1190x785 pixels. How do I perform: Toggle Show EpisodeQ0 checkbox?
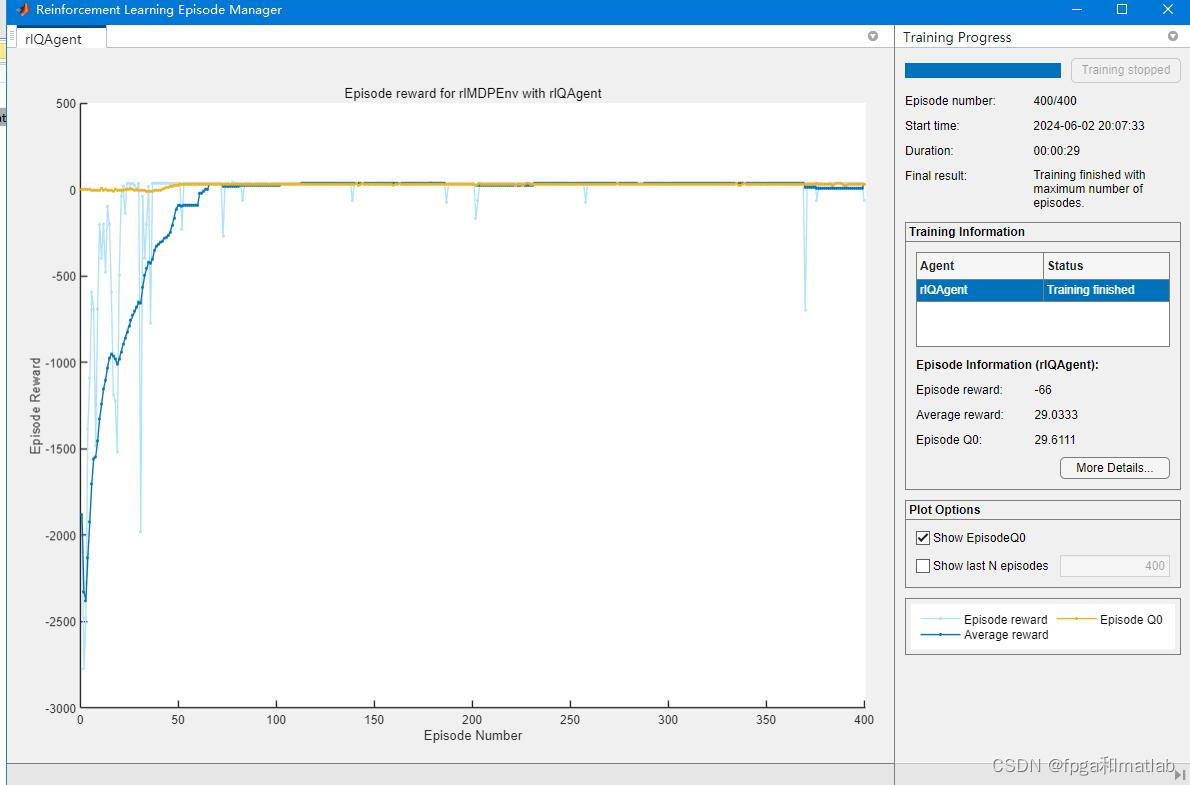coord(923,538)
